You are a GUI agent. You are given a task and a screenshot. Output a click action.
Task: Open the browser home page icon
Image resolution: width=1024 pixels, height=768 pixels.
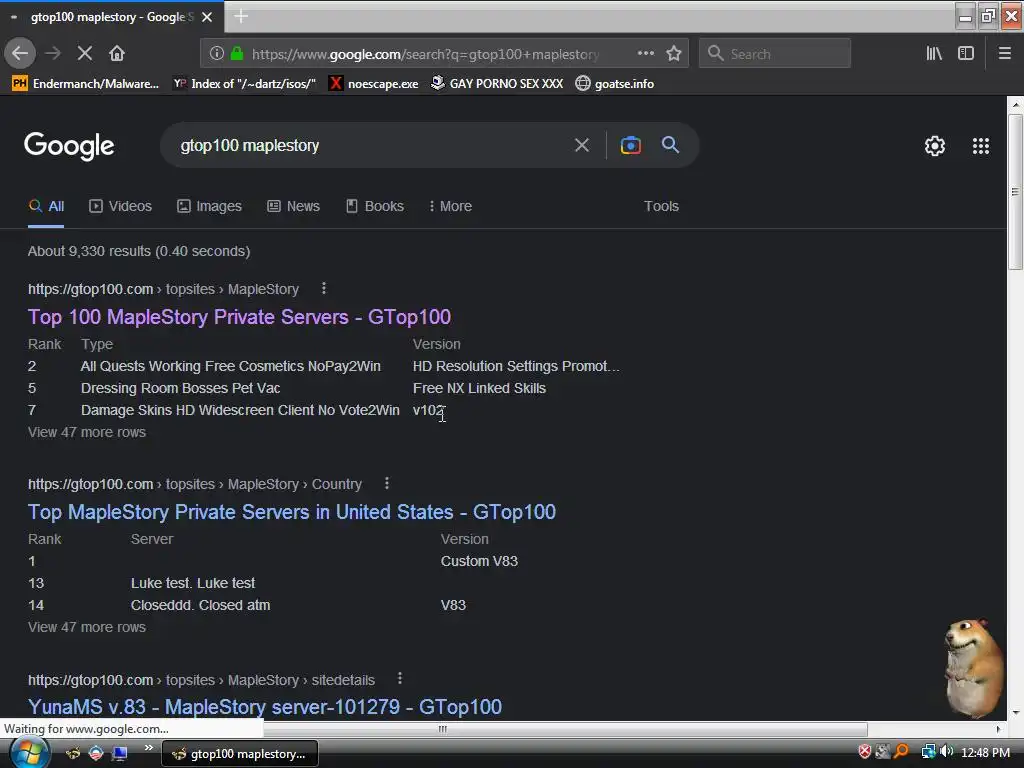pyautogui.click(x=117, y=53)
